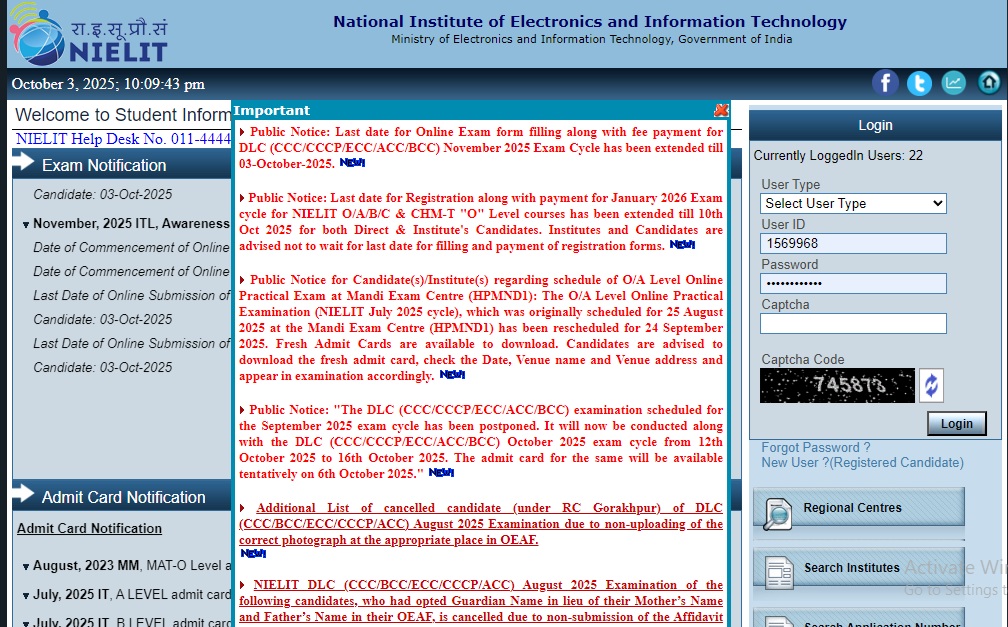Click the Admit Card Notification arrow icon

point(24,496)
